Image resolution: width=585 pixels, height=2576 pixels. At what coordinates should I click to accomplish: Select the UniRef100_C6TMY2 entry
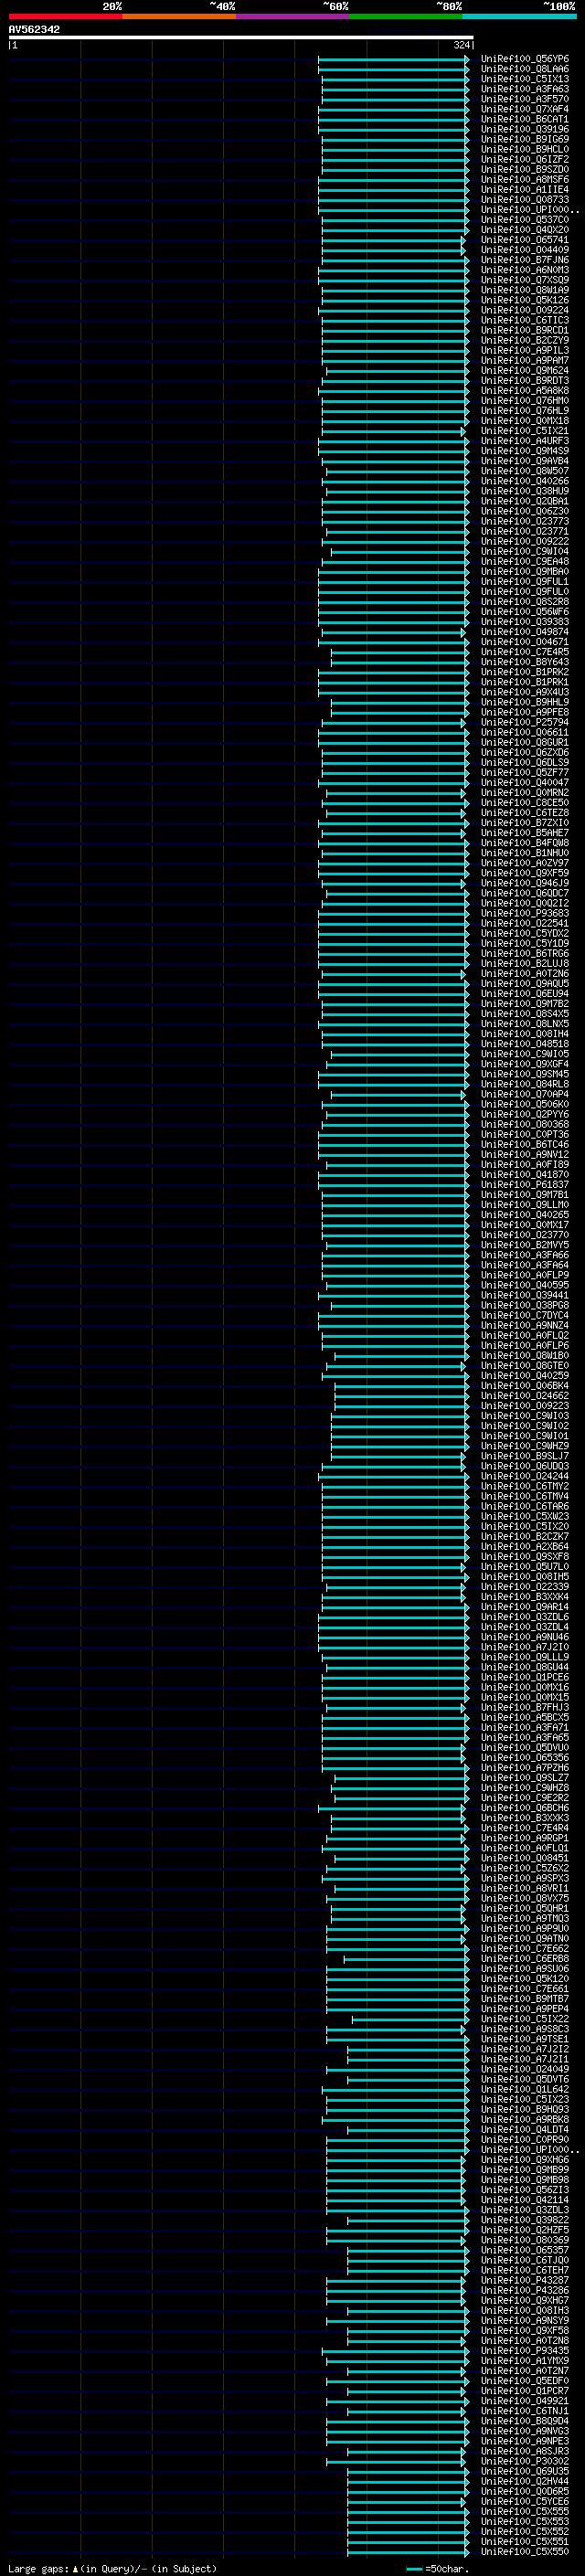point(525,1486)
